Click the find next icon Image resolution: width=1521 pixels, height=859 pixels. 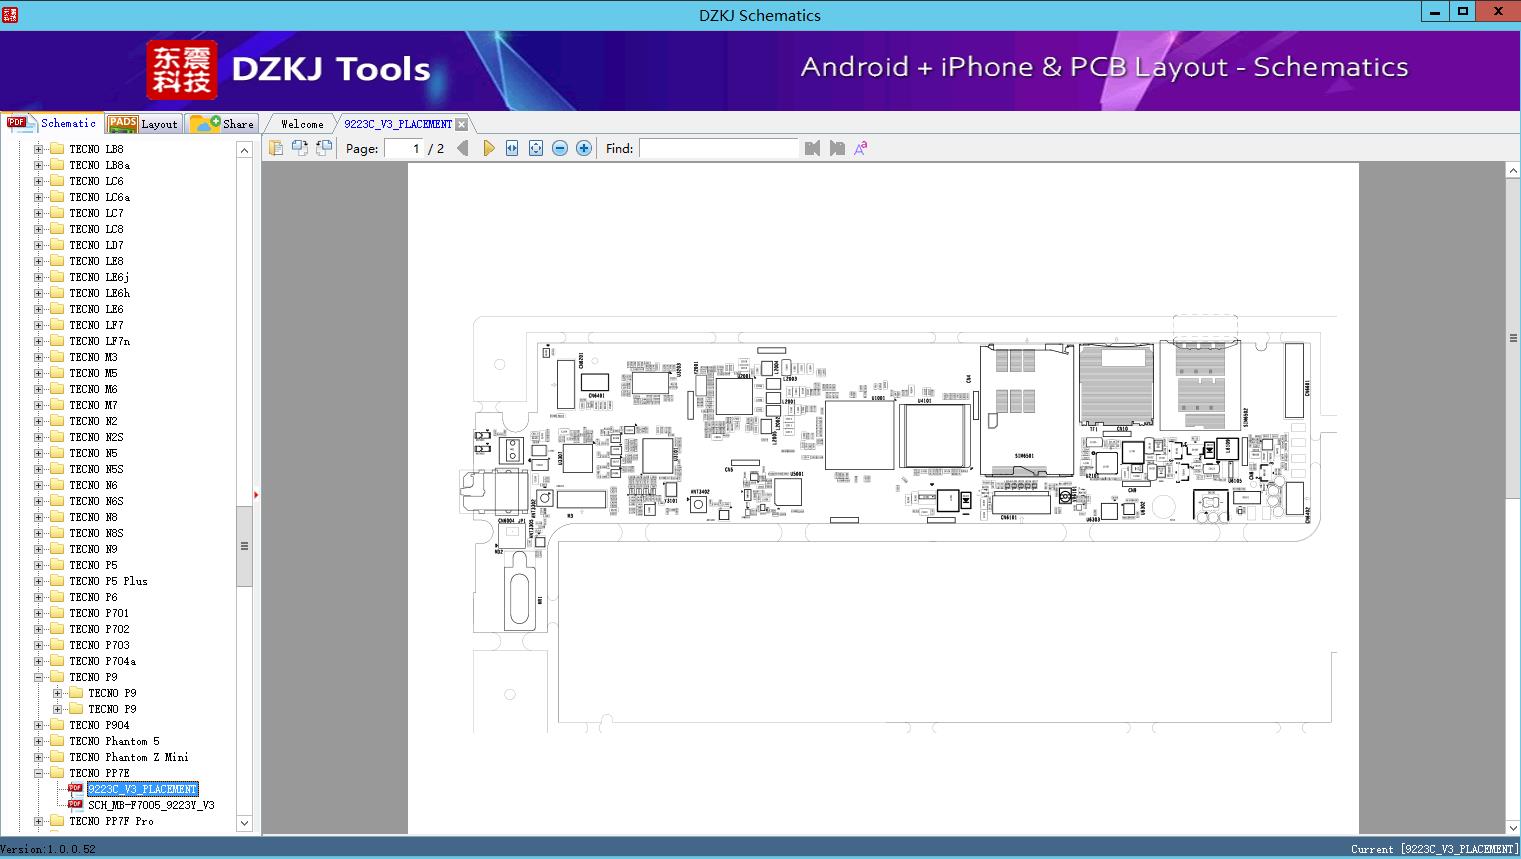point(837,148)
